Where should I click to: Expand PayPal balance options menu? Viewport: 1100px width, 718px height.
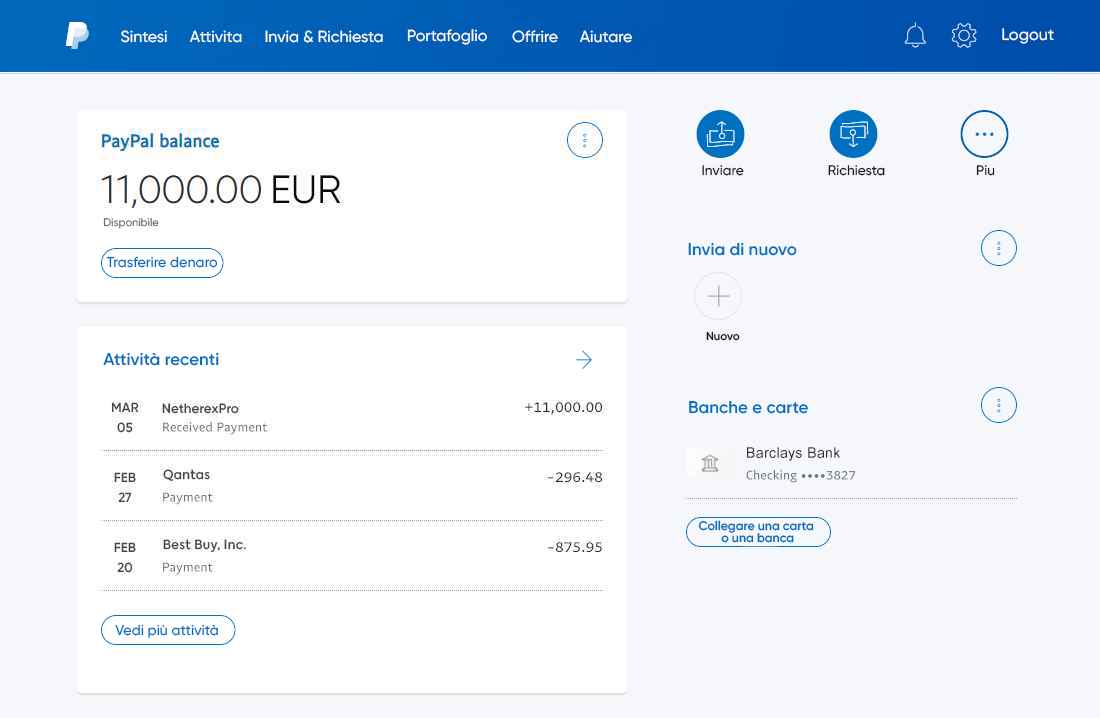(x=585, y=141)
